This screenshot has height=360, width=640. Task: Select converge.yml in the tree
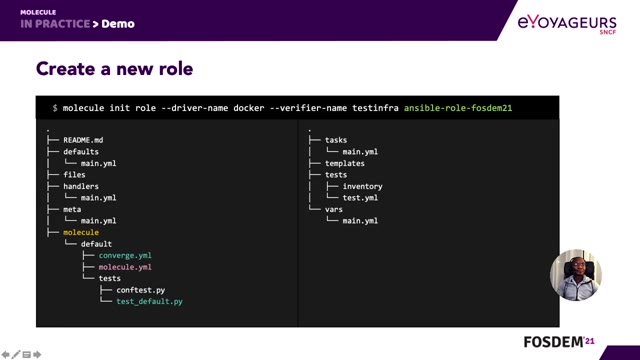tap(125, 256)
